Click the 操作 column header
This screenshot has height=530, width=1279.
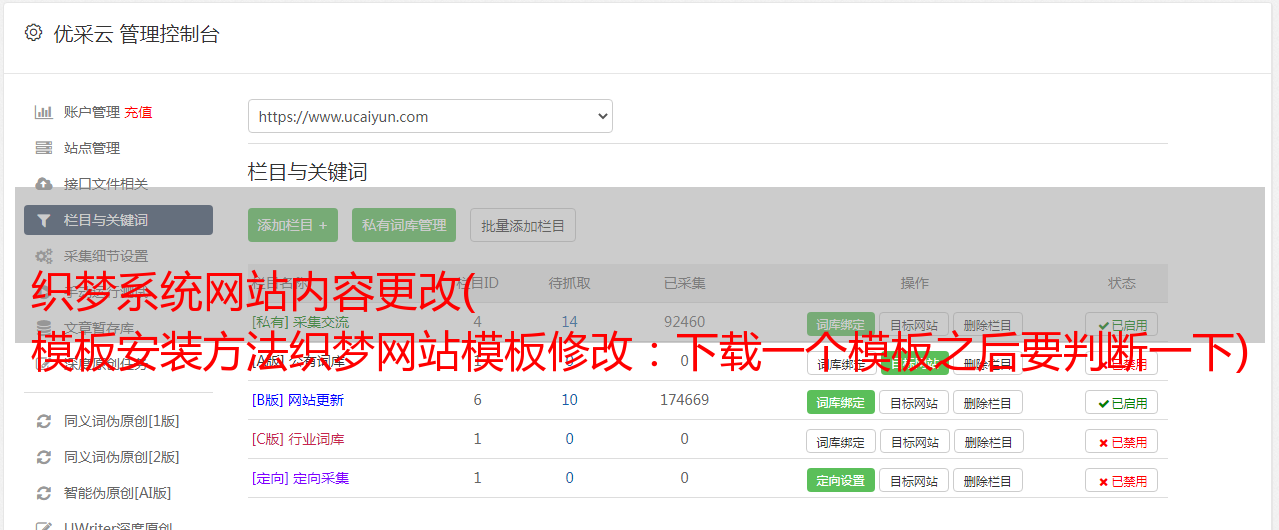pyautogui.click(x=915, y=283)
